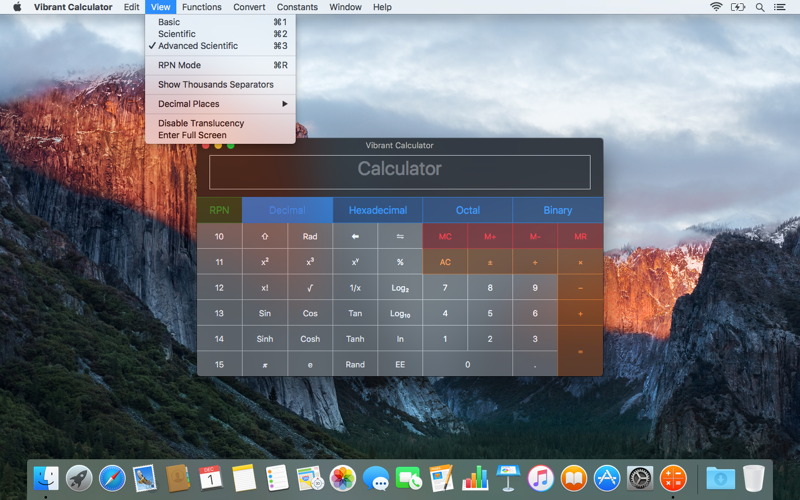Image resolution: width=800 pixels, height=500 pixels.
Task: Click the orange equals key
Action: (x=580, y=352)
